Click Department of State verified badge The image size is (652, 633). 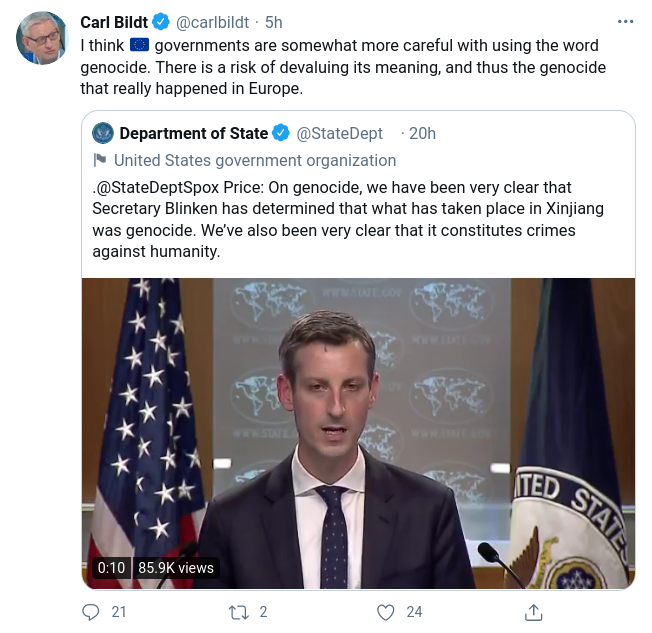click(x=282, y=134)
